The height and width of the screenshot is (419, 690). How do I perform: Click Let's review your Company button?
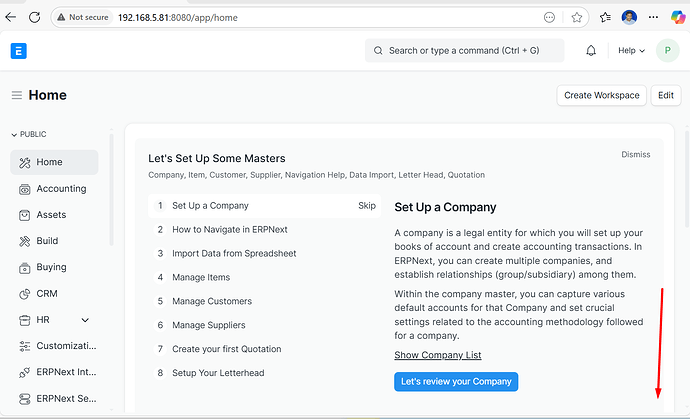click(x=456, y=382)
